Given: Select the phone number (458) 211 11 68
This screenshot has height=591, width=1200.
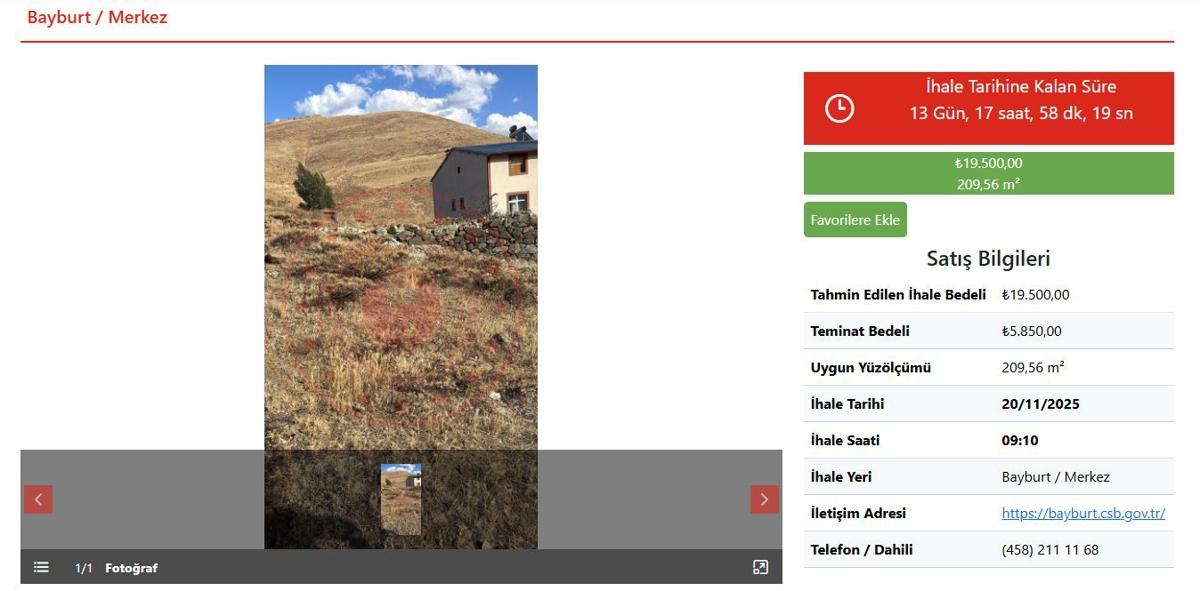Looking at the screenshot, I should (x=1050, y=549).
